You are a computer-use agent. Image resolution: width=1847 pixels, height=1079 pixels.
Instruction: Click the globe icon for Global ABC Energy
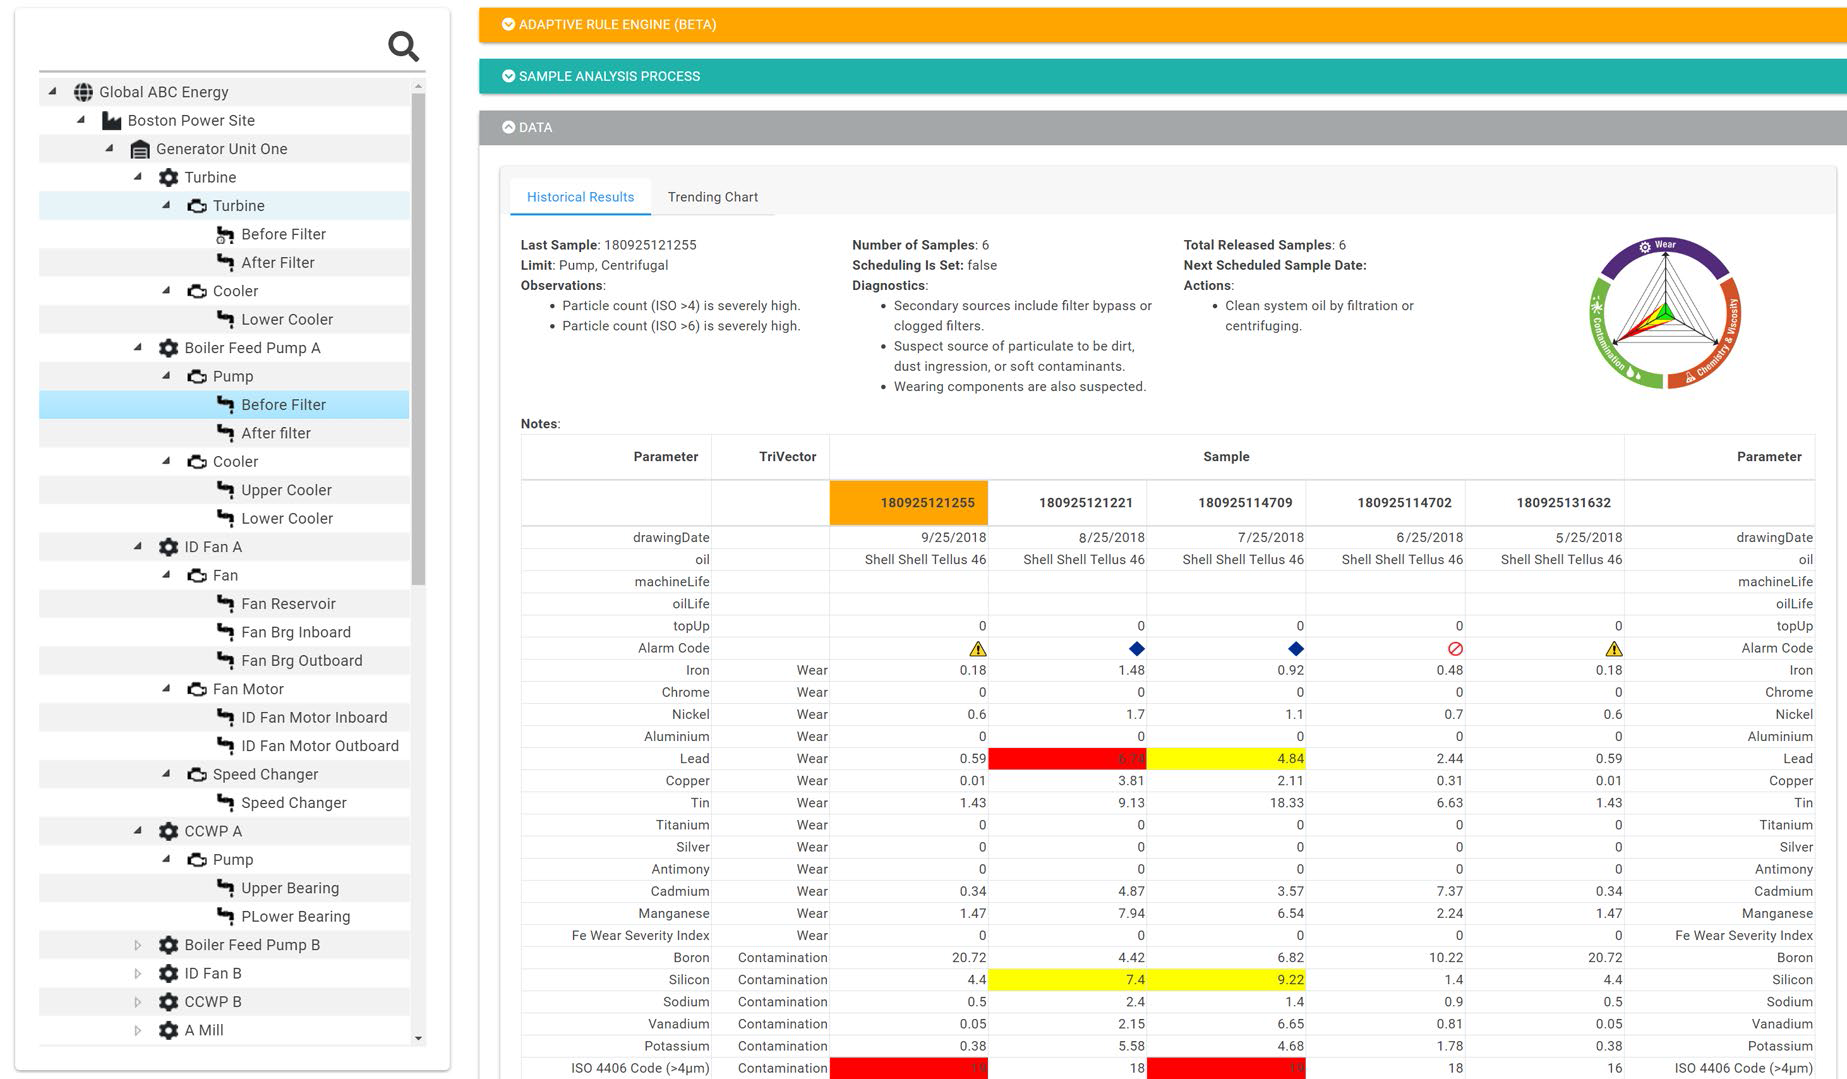[x=84, y=92]
